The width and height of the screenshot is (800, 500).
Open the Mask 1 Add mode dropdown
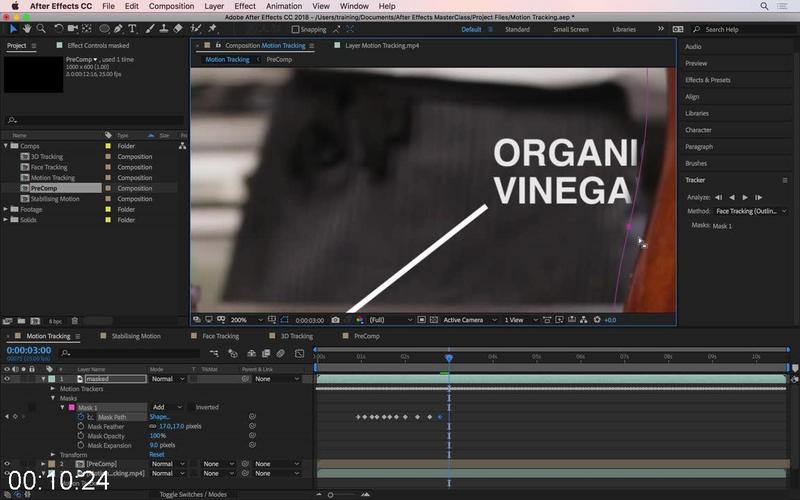coord(166,407)
